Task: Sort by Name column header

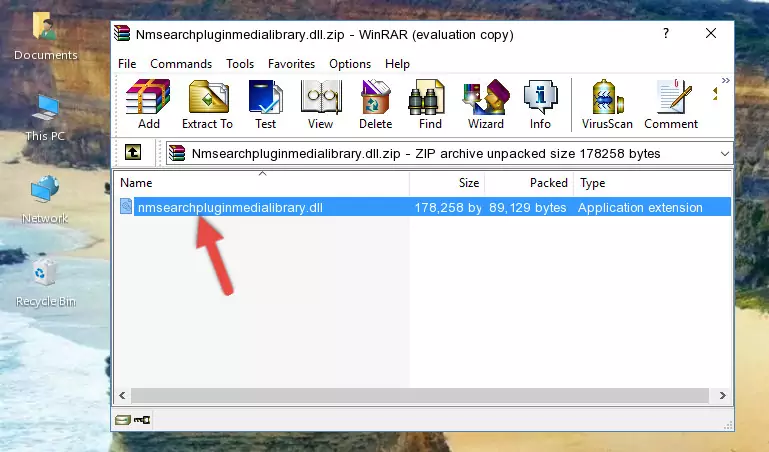Action: 262,183
